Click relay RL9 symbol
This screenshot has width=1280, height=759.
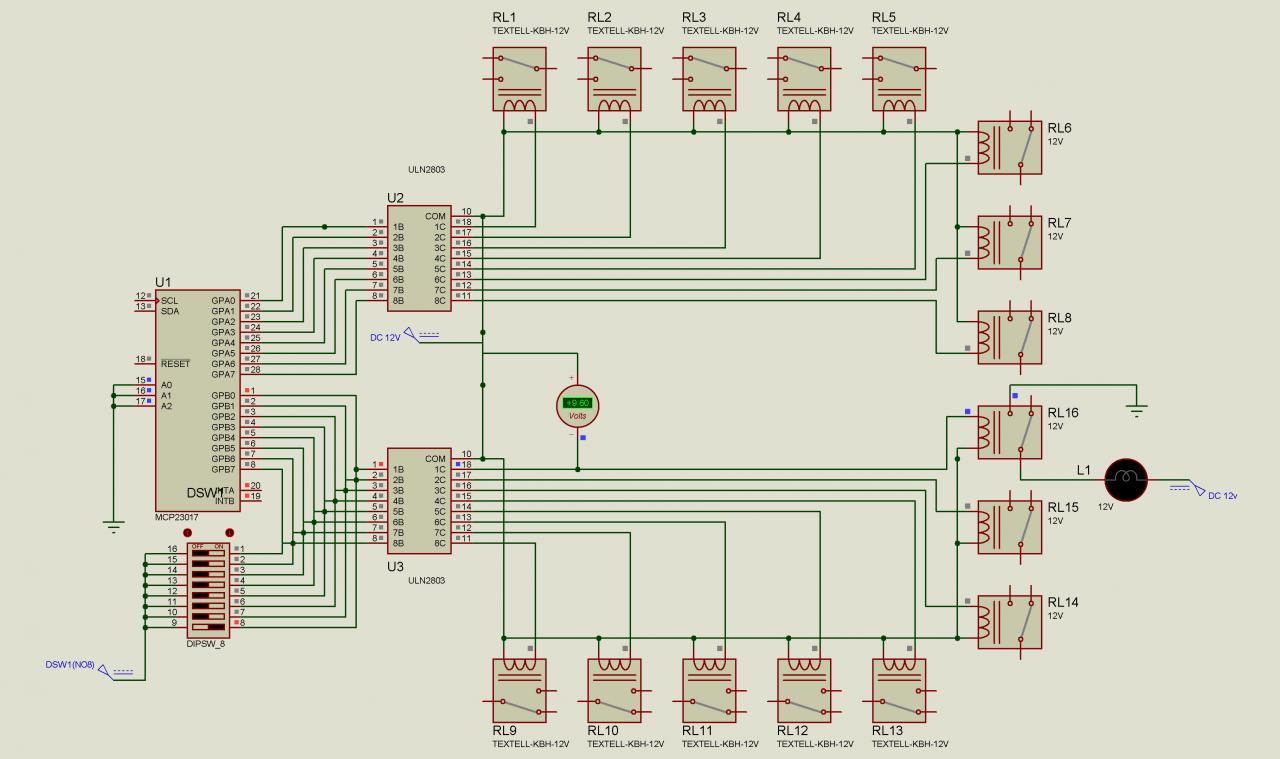(x=520, y=691)
